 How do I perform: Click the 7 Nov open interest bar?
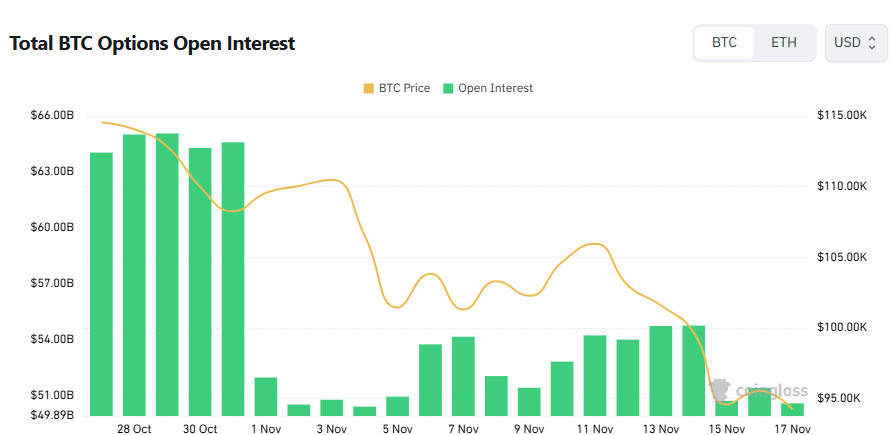[x=463, y=376]
